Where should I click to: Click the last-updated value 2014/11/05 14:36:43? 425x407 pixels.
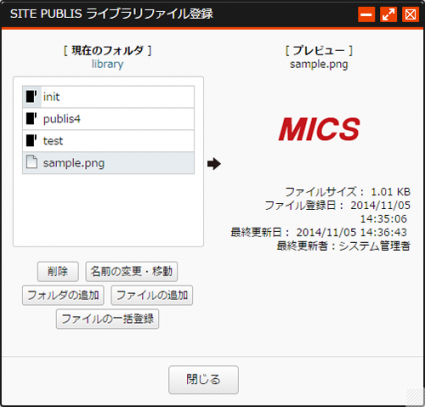click(352, 232)
